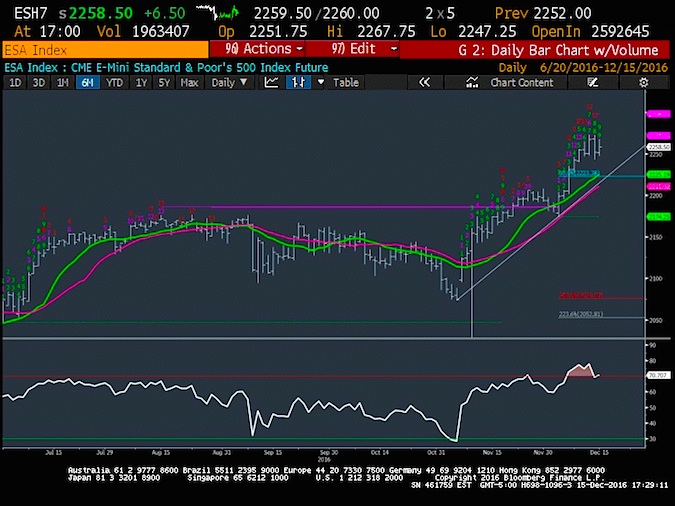Click the +6.50 net change value

[164, 13]
